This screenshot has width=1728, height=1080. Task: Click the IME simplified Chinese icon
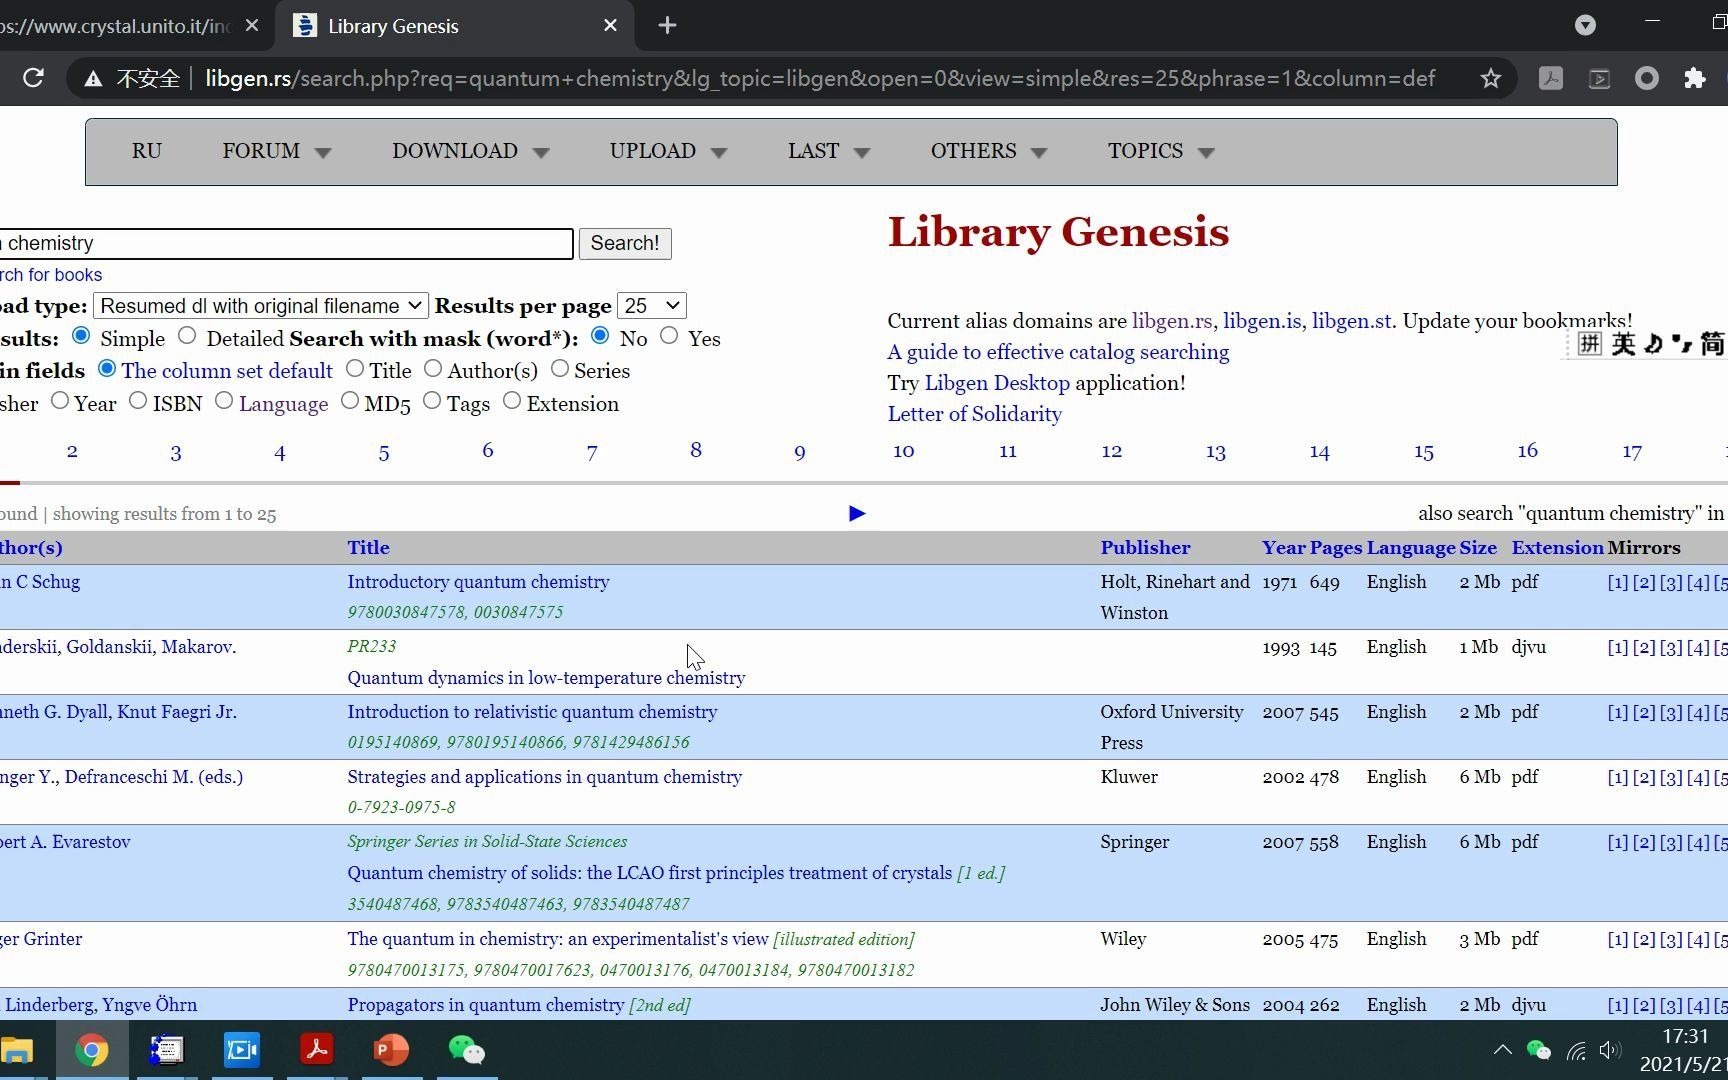[x=1712, y=344]
